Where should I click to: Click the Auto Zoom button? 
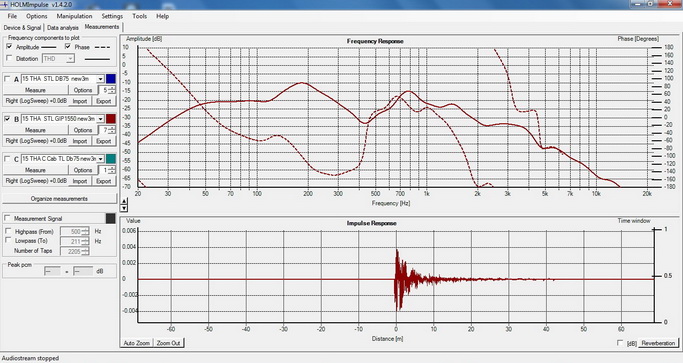(136, 343)
